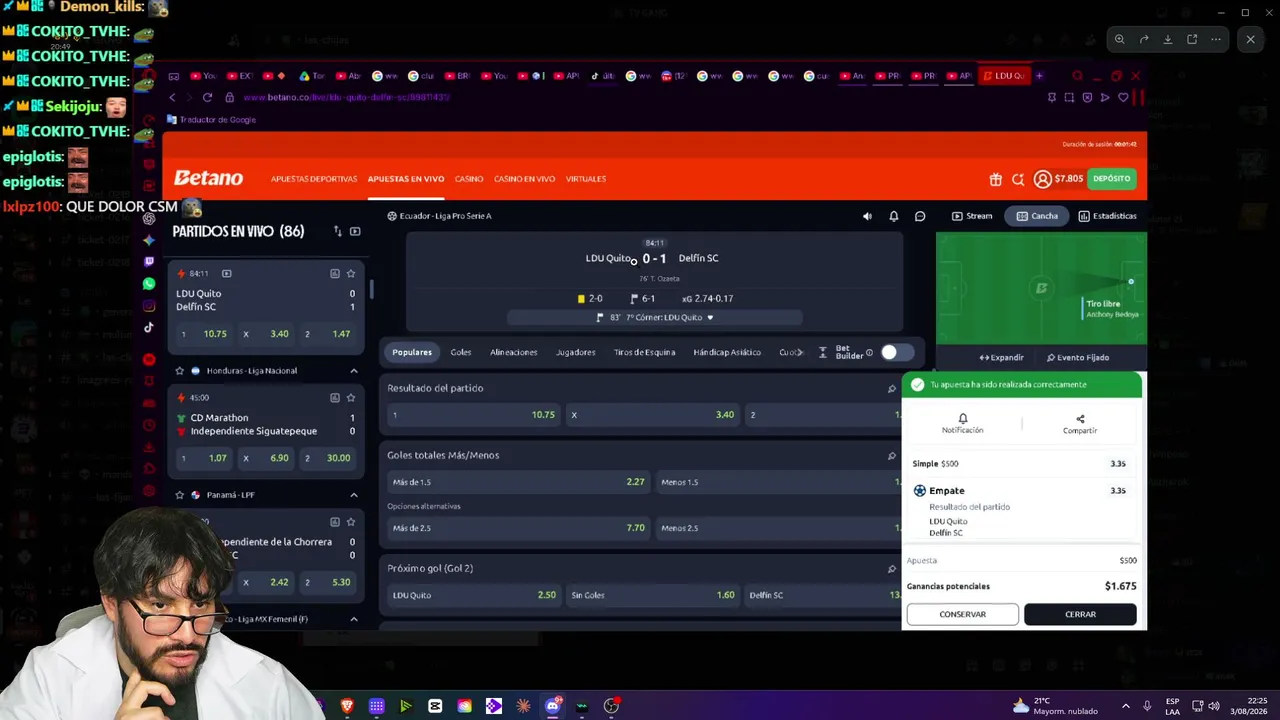1280x720 pixels.
Task: Open the Betano gift promotions icon
Action: coord(995,179)
